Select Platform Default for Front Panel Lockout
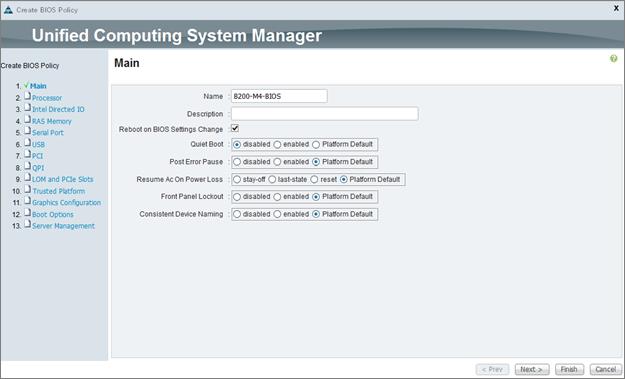Viewport: 625px width, 379px height. coord(316,197)
